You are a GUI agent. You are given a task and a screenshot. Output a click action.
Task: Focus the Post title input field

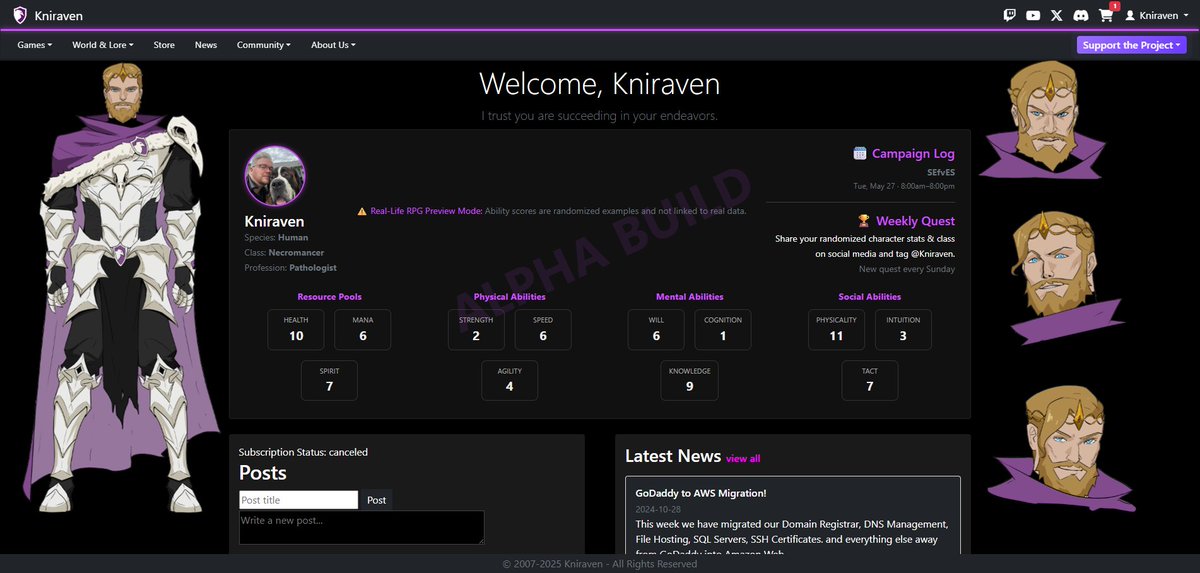coord(298,500)
